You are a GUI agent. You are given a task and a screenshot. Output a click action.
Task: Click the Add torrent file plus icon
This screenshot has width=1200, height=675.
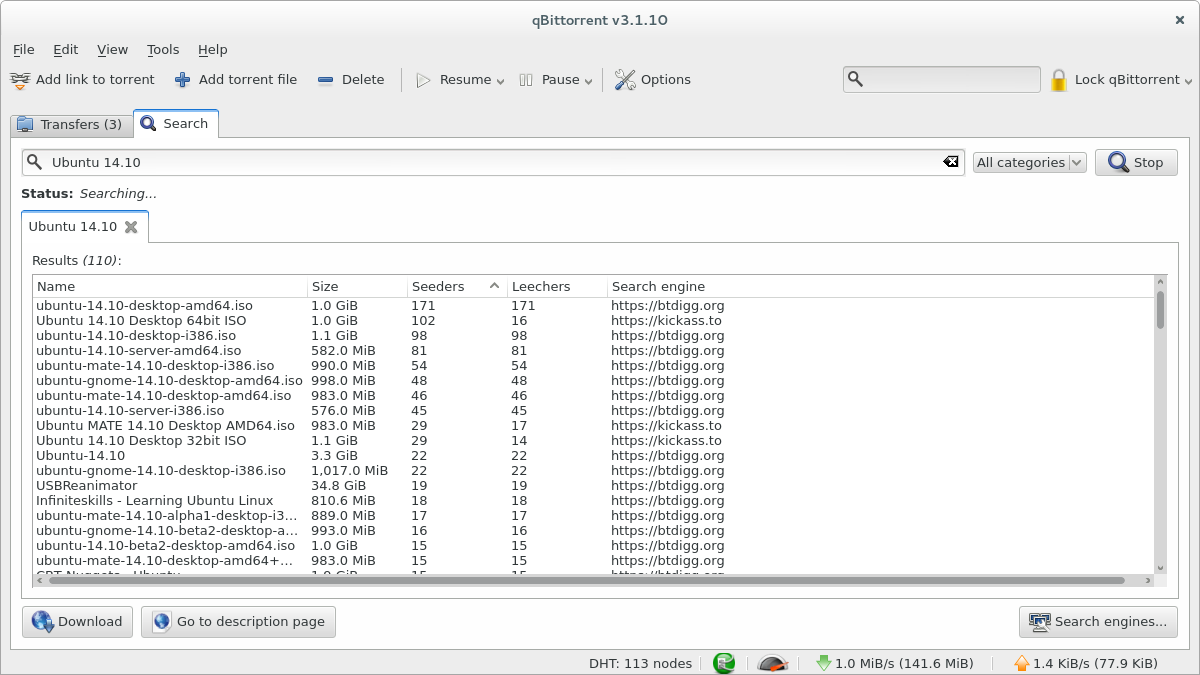point(182,80)
